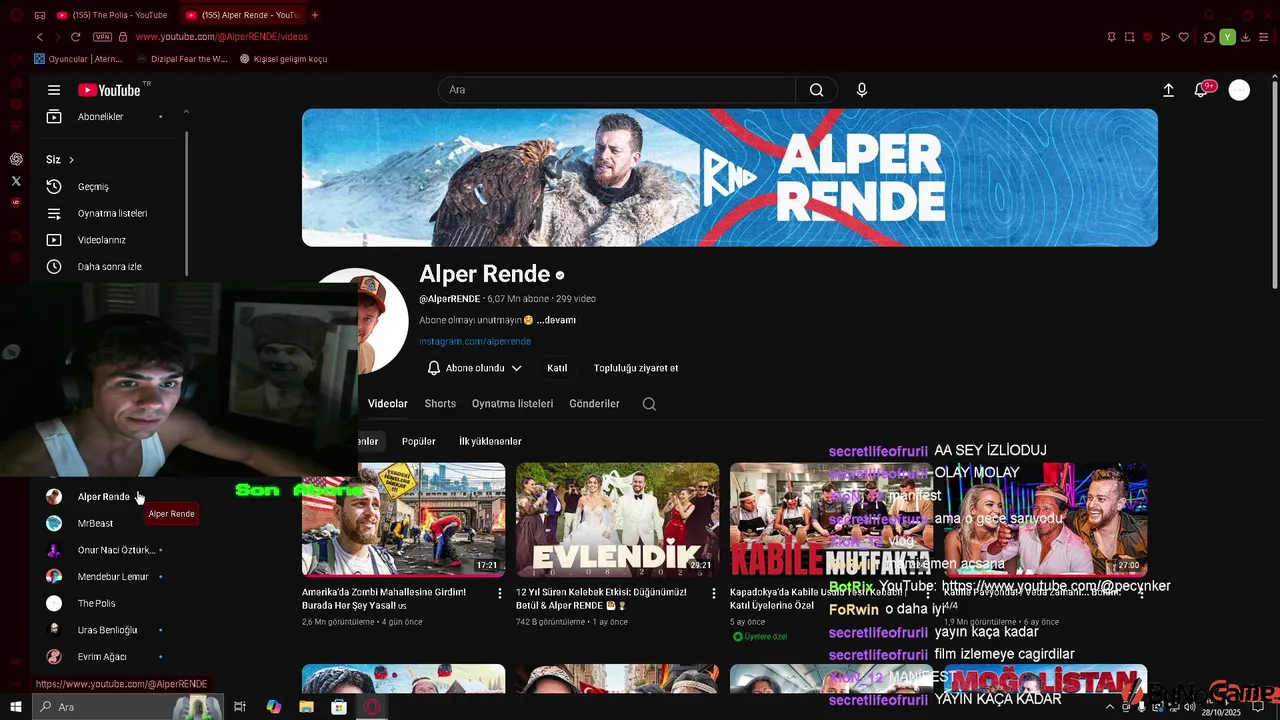Open the Windows Start button
Viewport: 1280px width, 720px height.
point(16,707)
